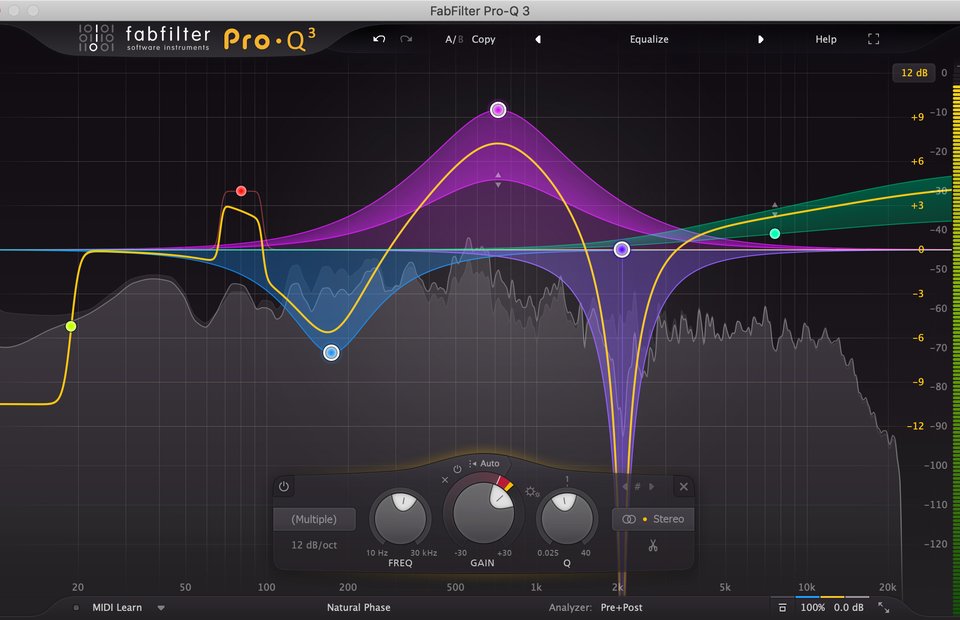Viewport: 960px width, 620px height.
Task: Select the blue cut band node
Action: coord(331,353)
